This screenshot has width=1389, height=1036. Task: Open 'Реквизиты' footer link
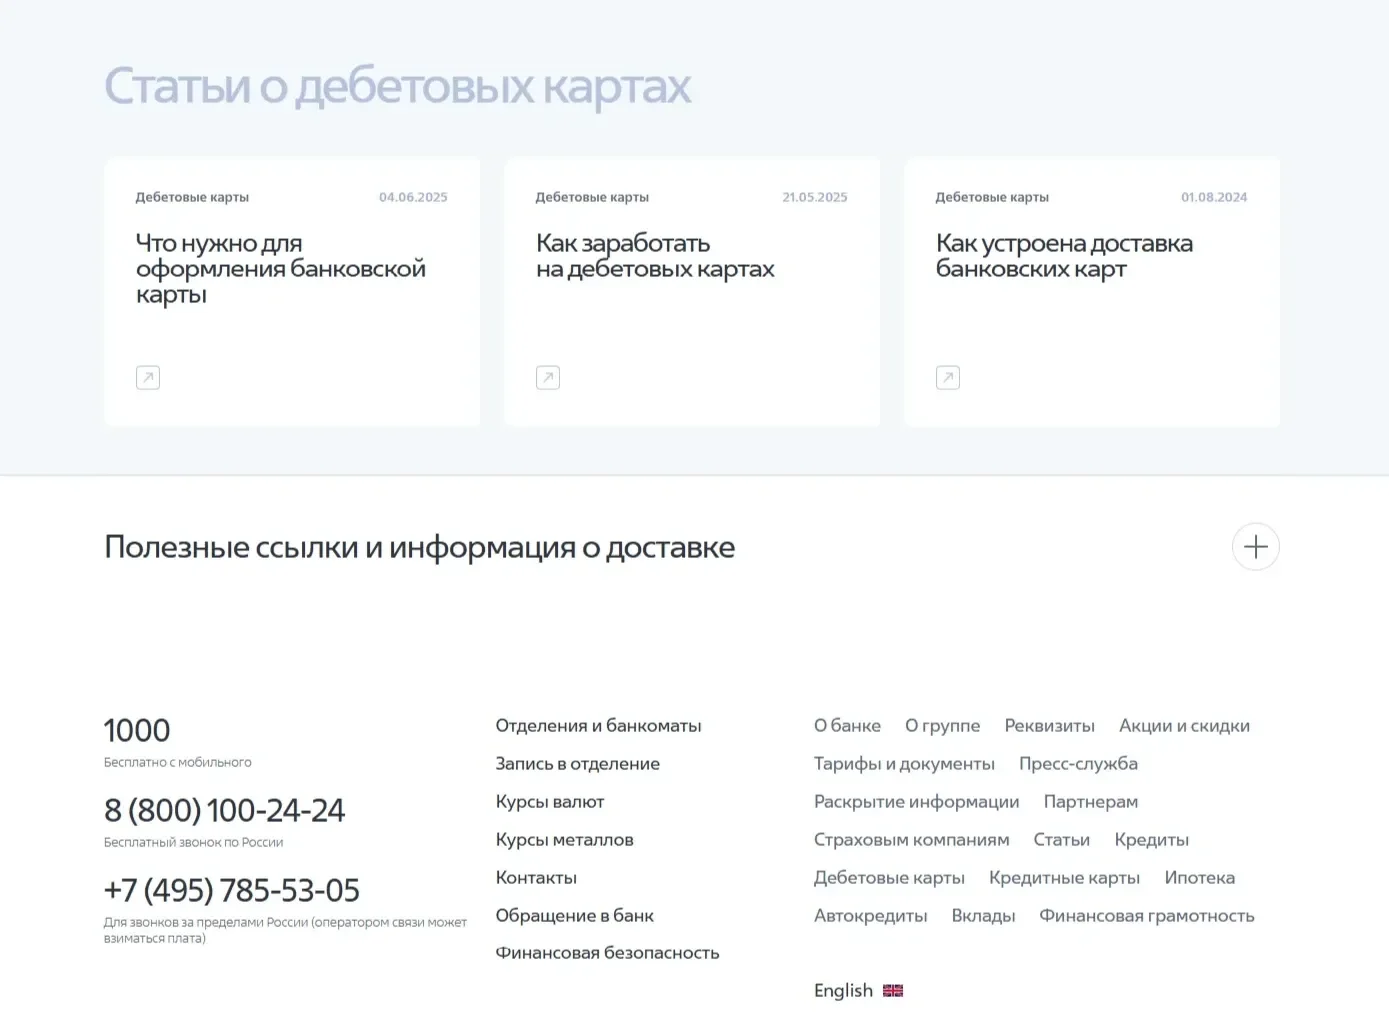click(1049, 726)
